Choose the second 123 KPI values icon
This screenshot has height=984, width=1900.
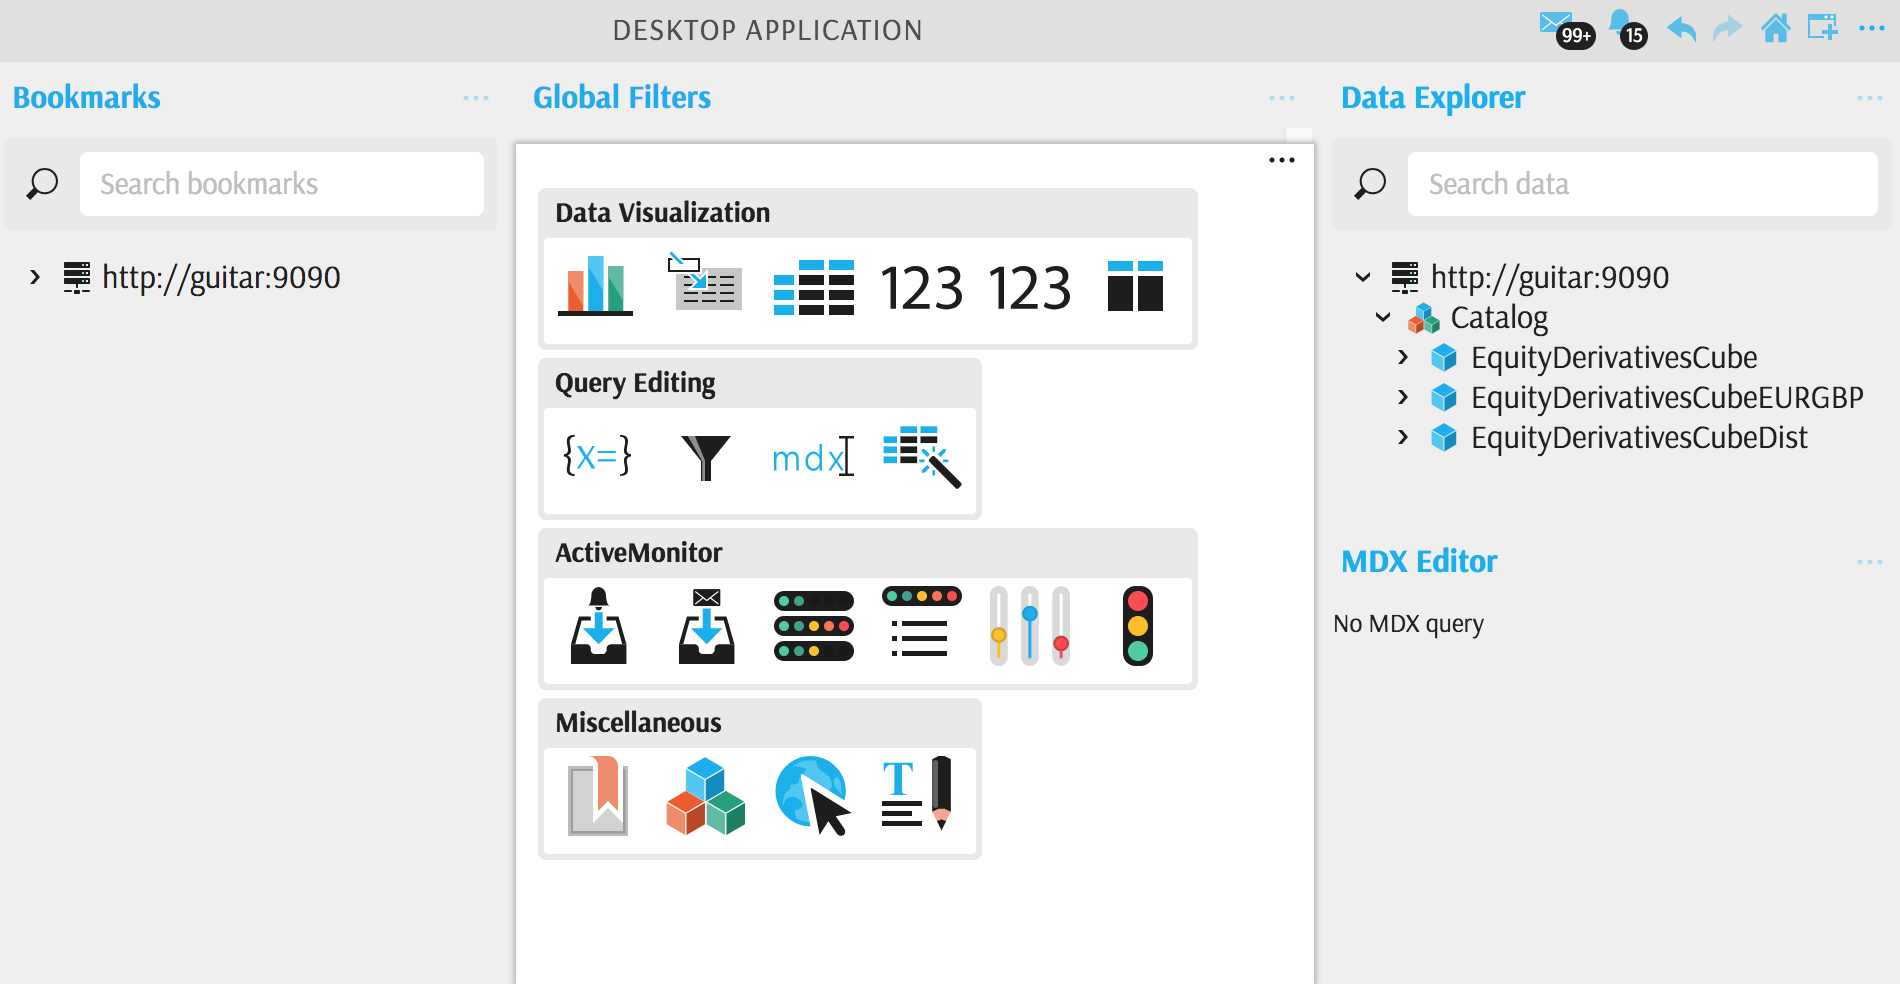1030,288
